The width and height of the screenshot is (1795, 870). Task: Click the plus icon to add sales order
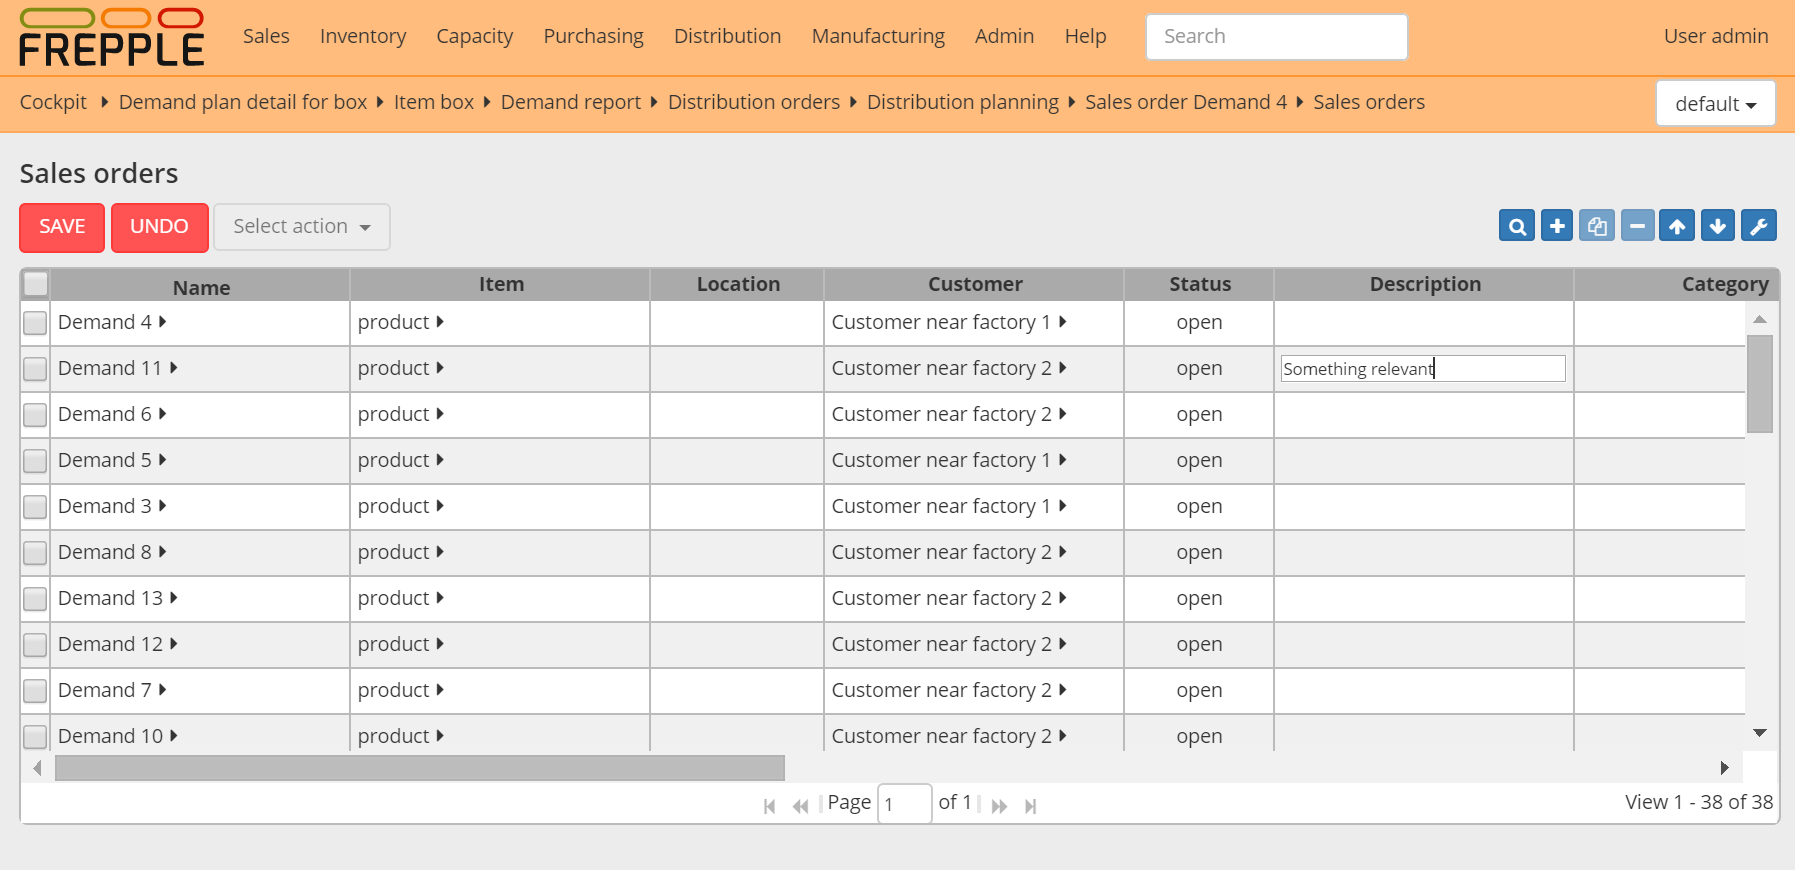pos(1557,226)
